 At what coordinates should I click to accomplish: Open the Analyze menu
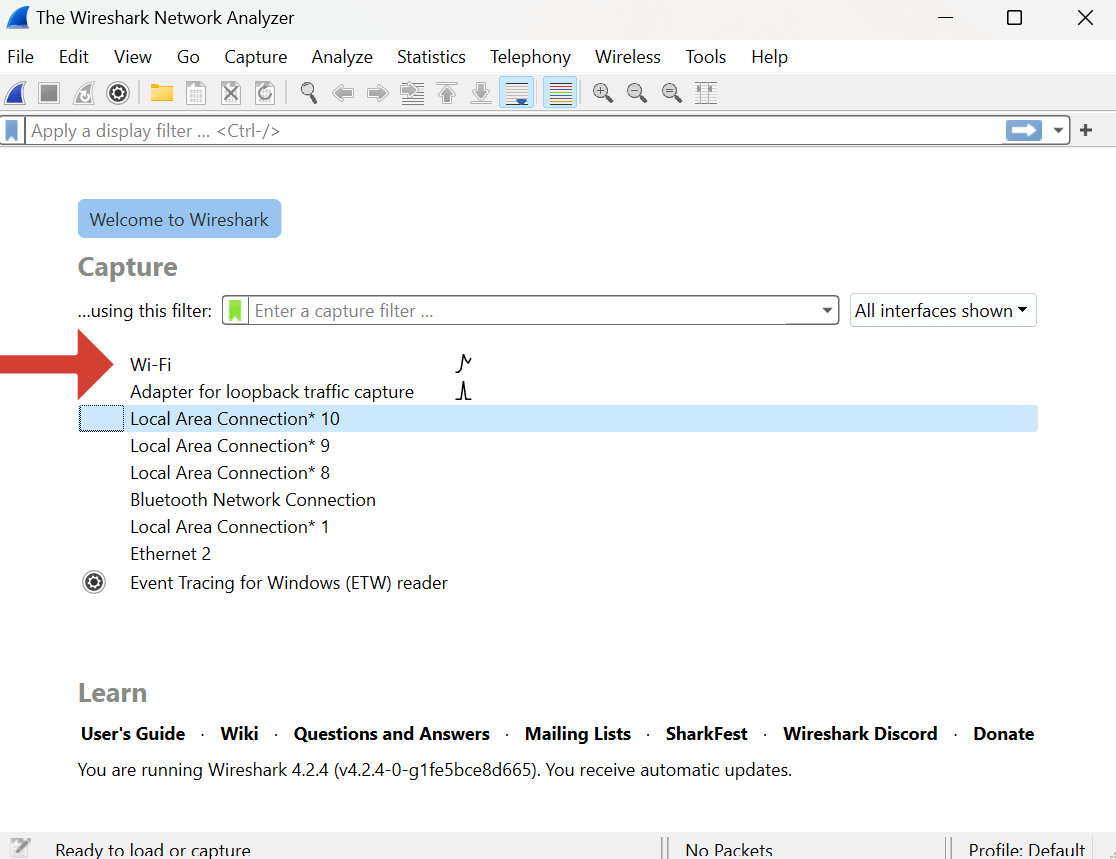342,57
